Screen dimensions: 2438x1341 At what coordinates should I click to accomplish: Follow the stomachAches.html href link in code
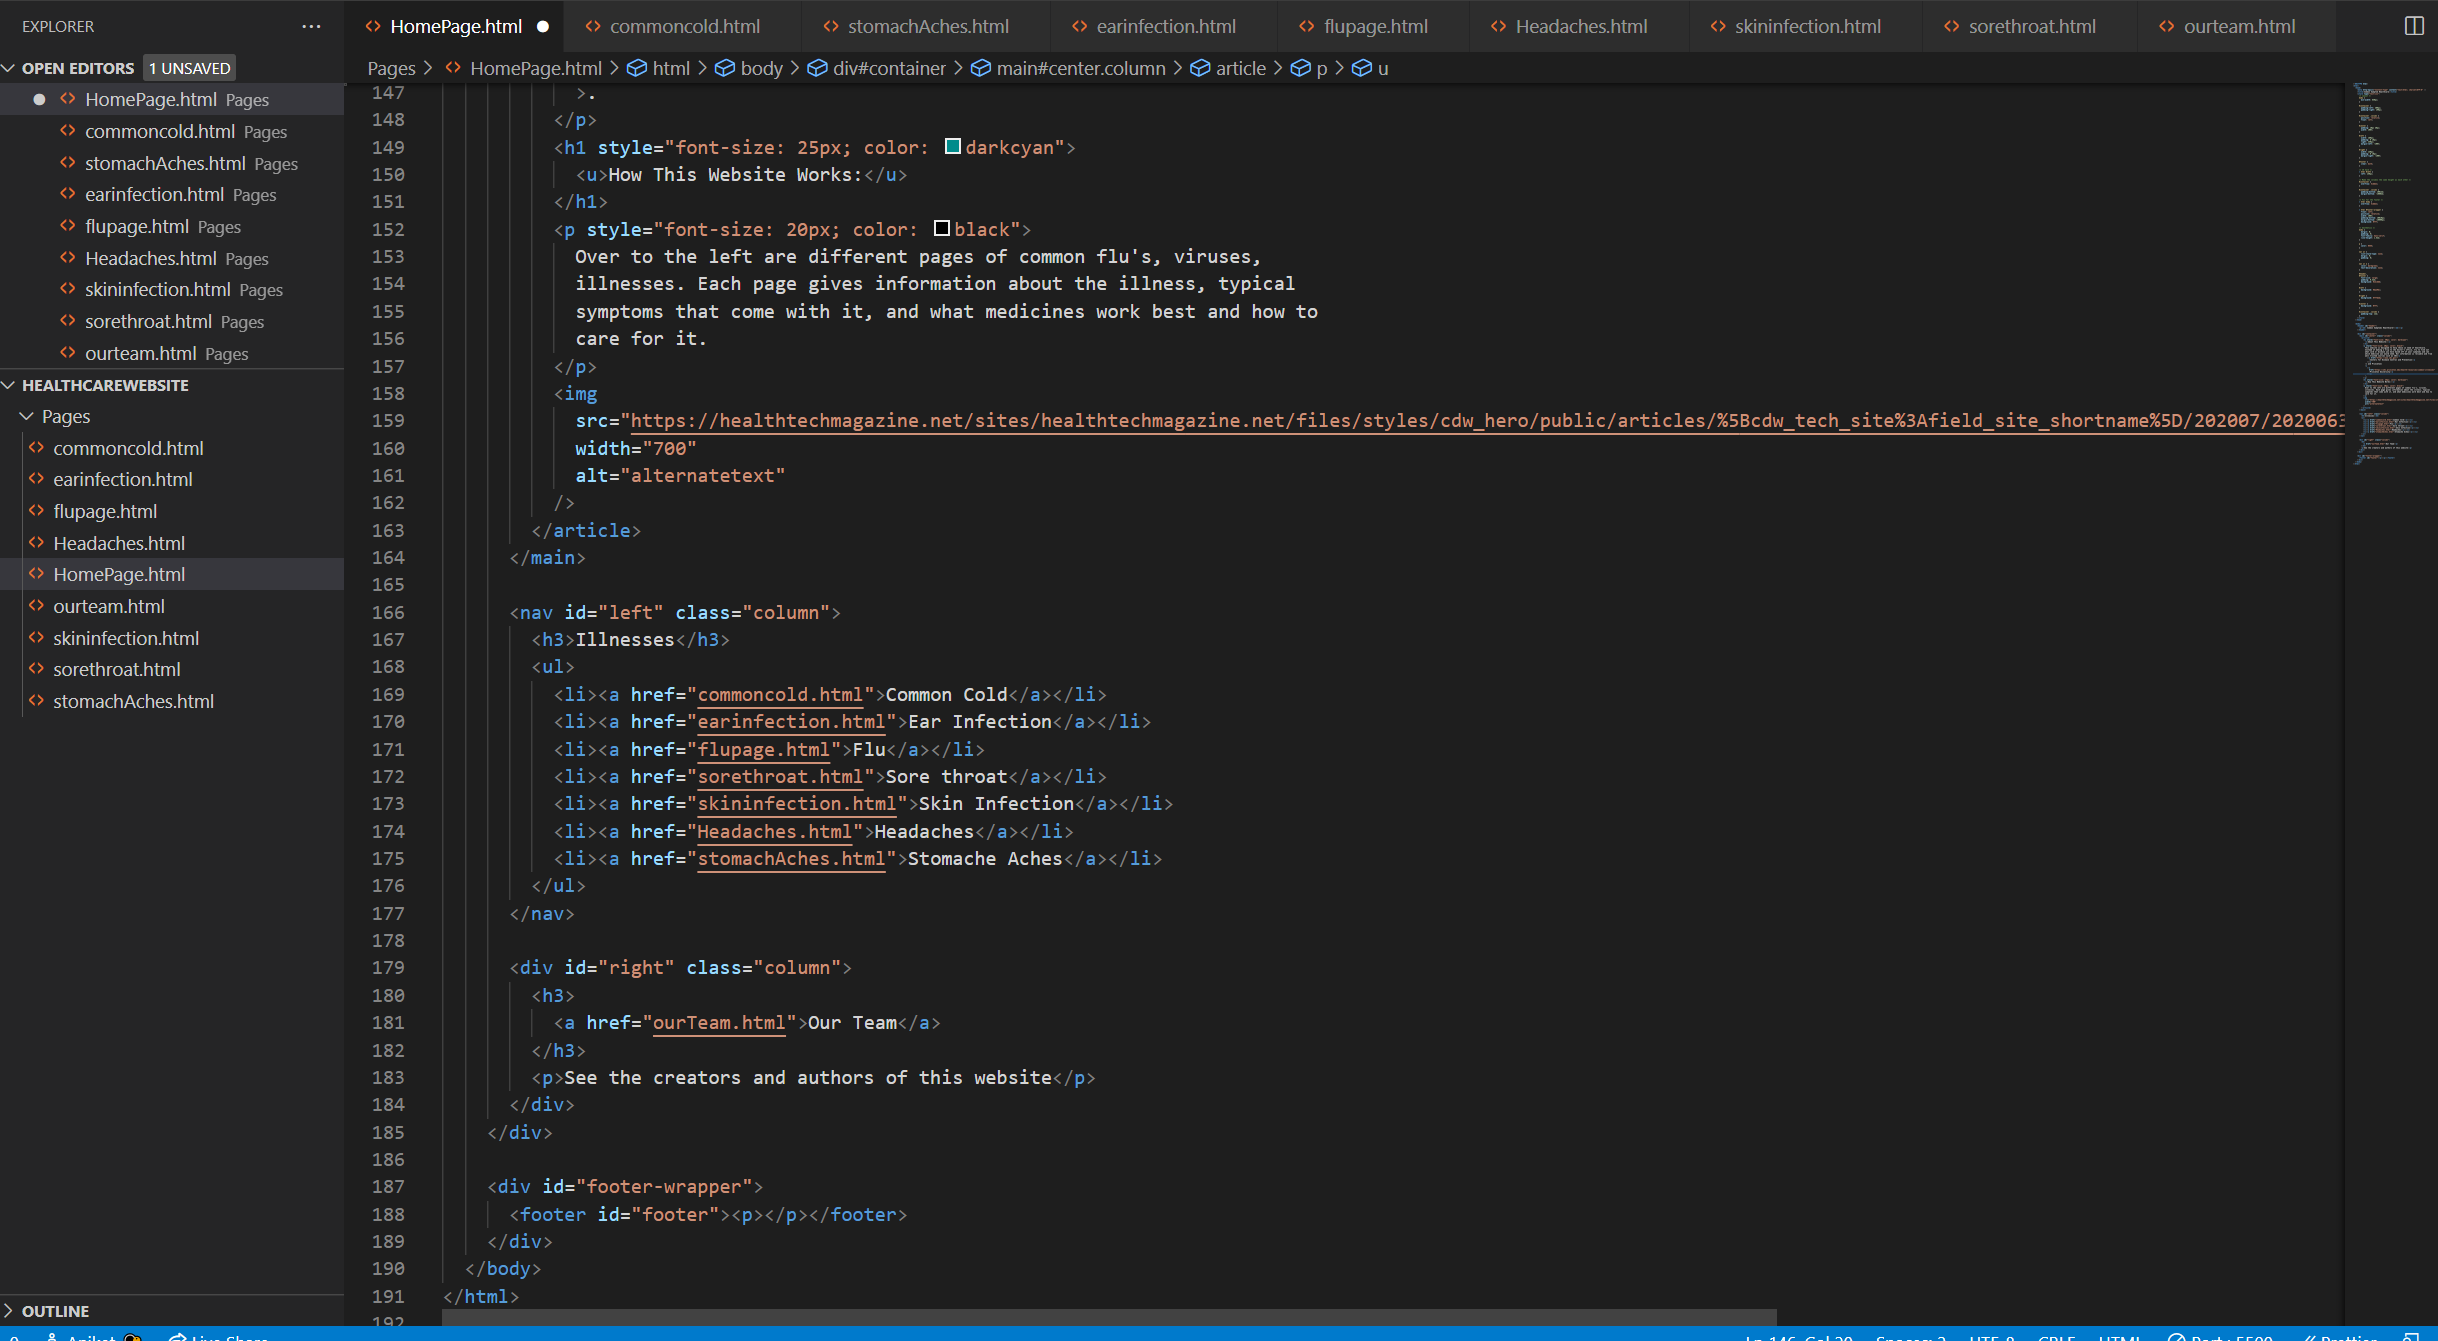coord(790,859)
